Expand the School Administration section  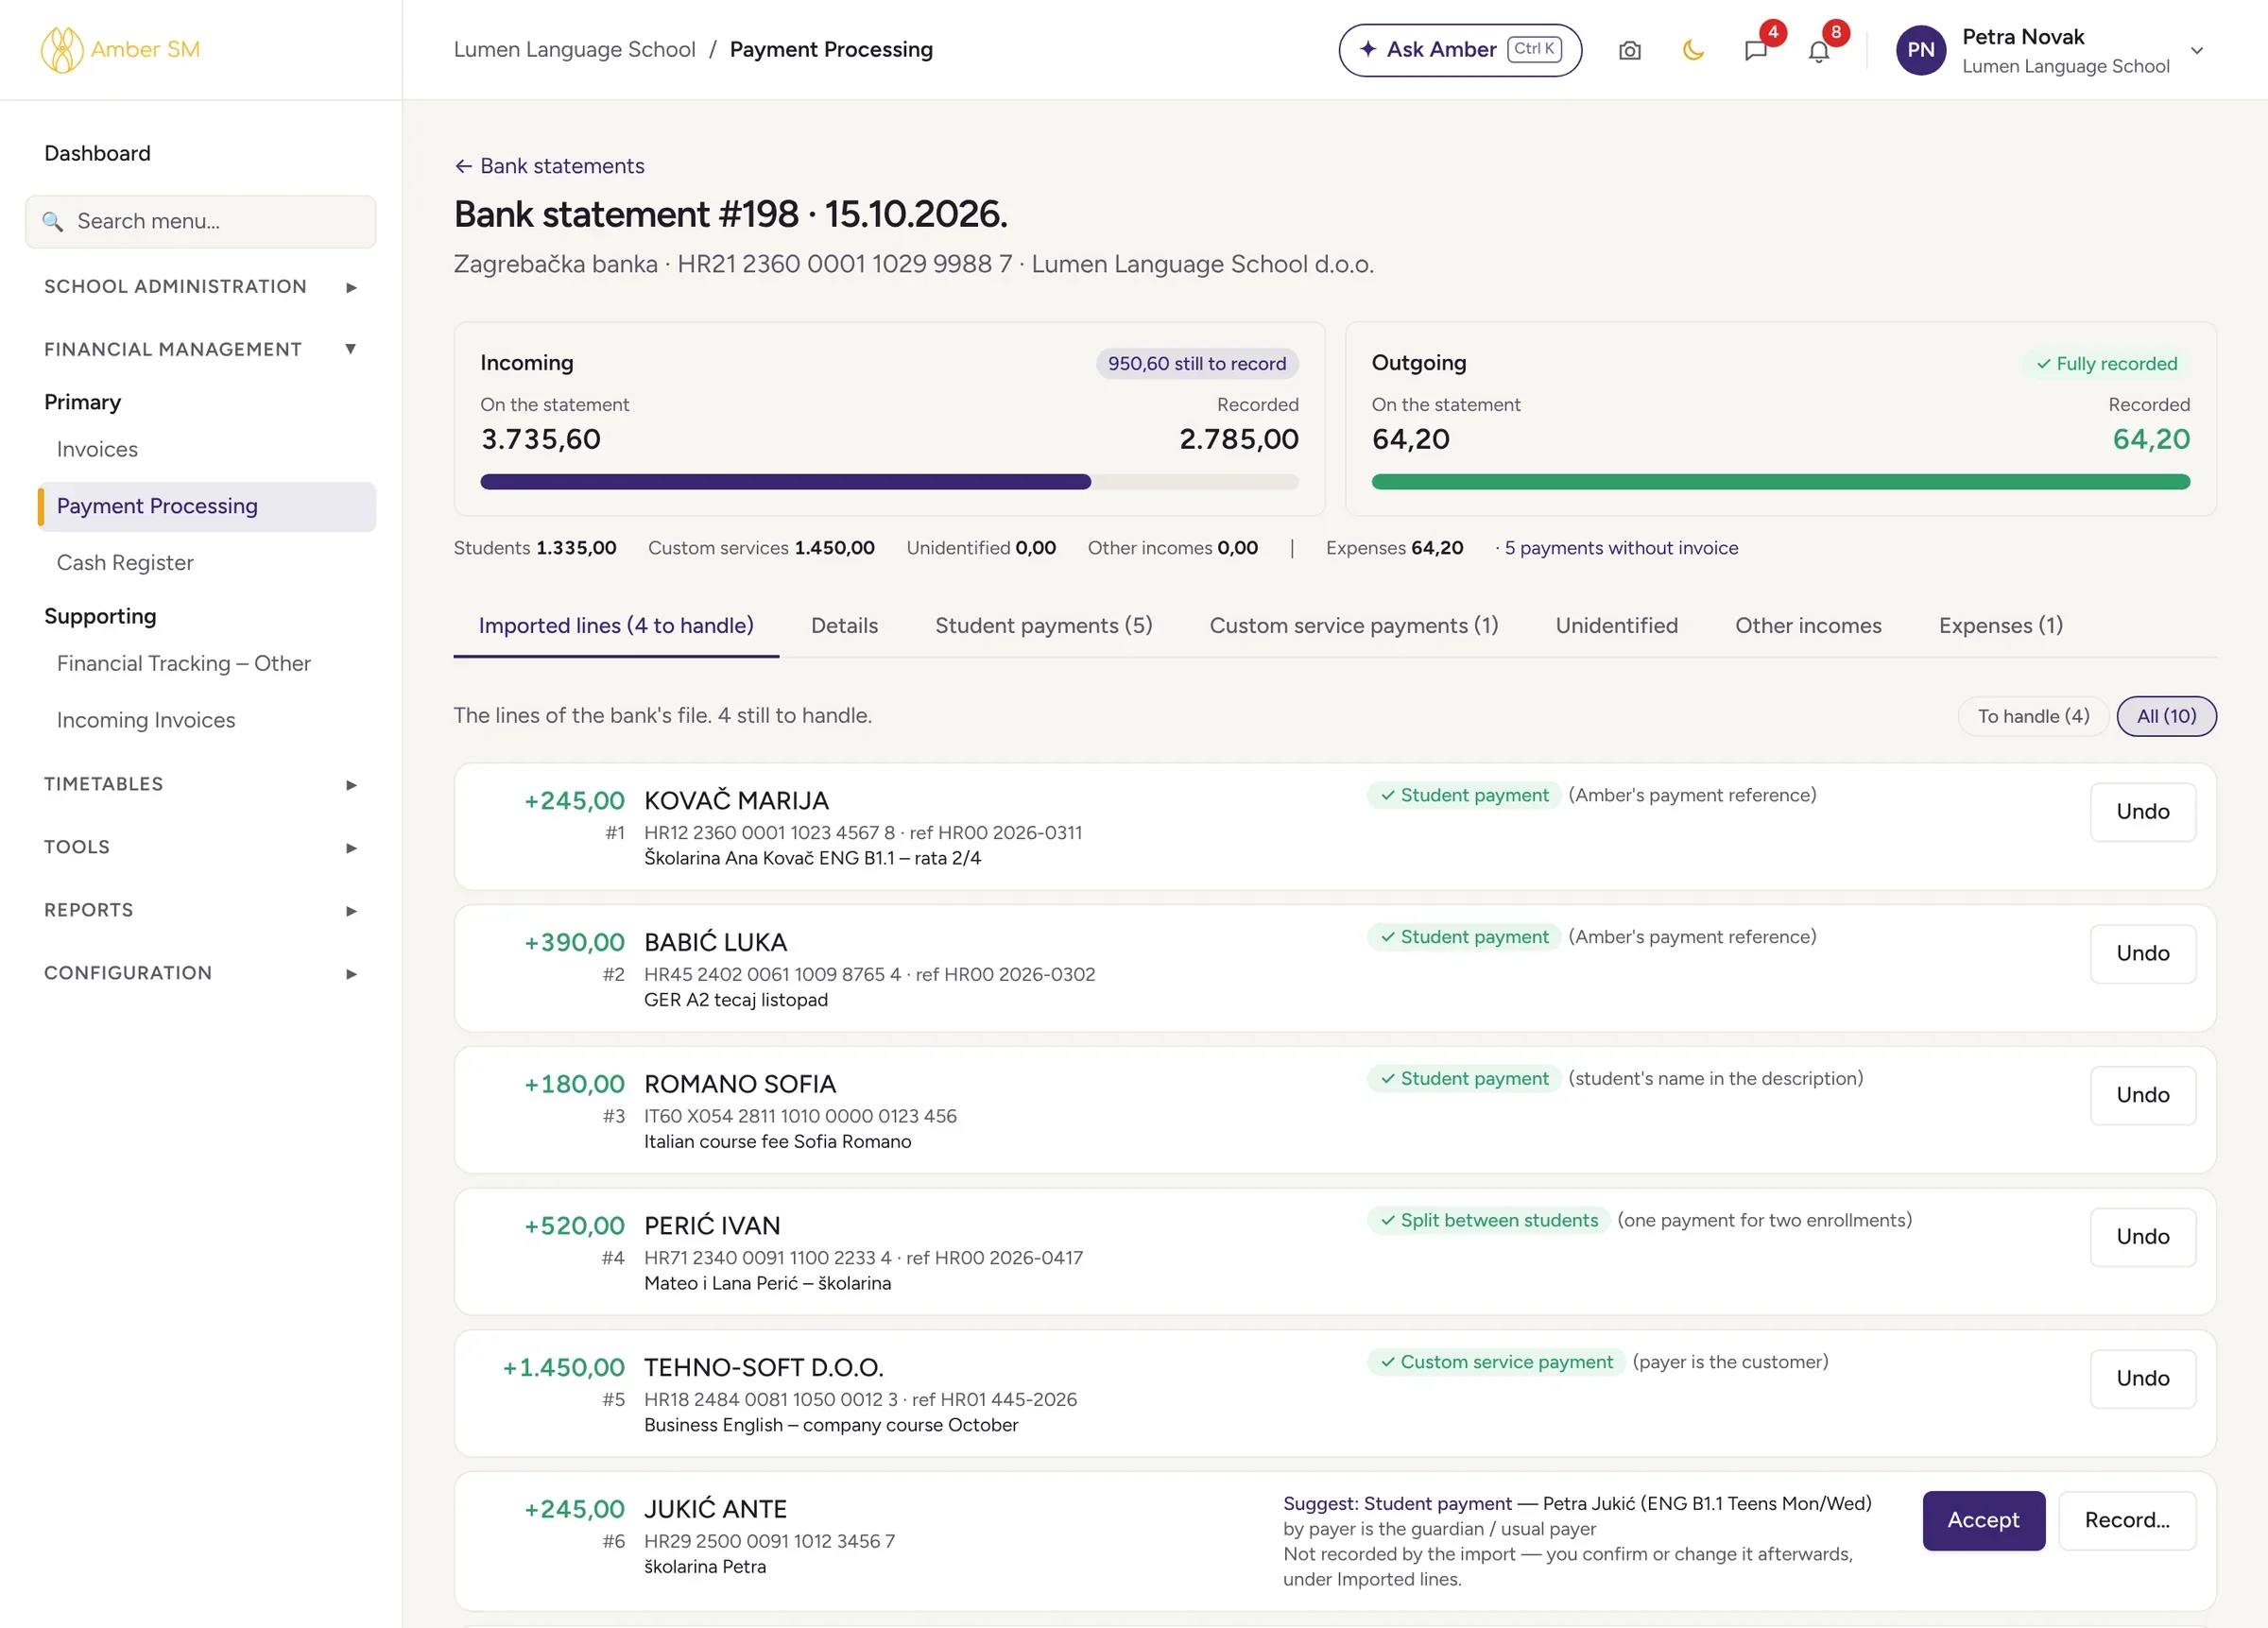coord(201,286)
